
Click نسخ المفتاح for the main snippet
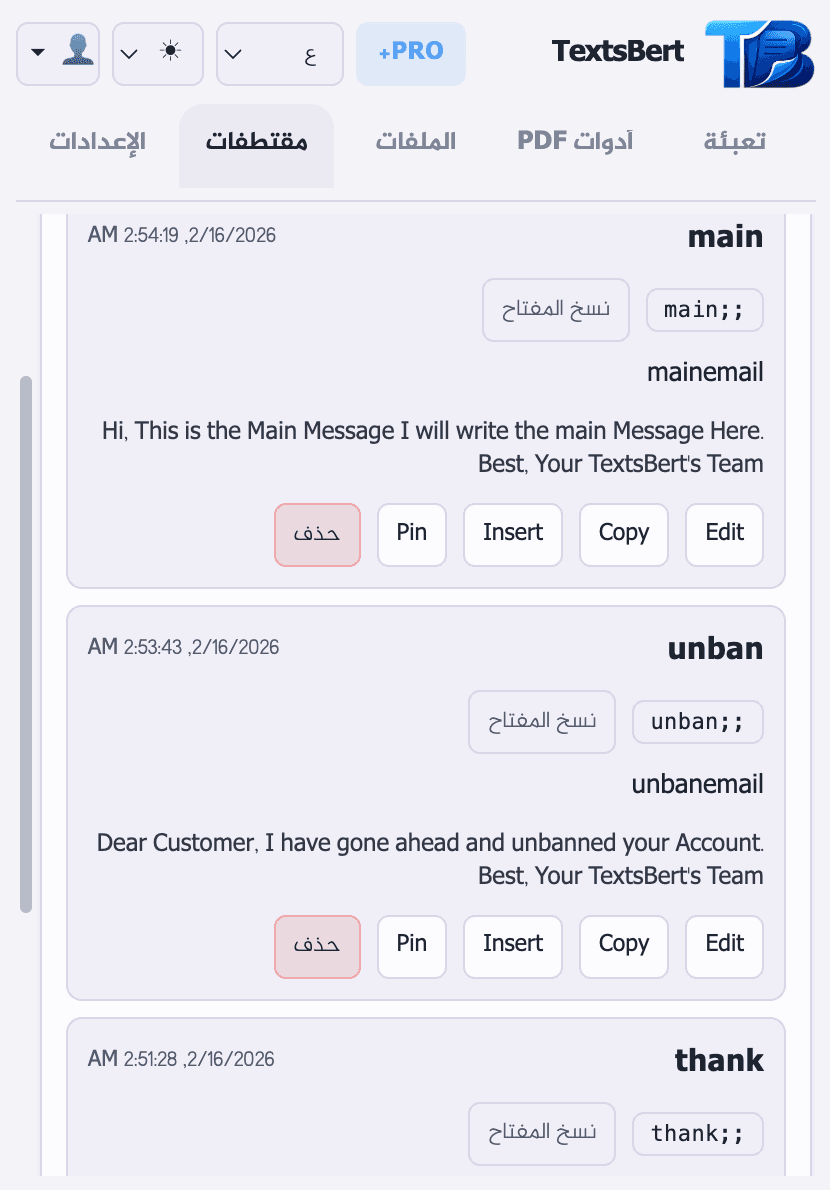coord(556,310)
